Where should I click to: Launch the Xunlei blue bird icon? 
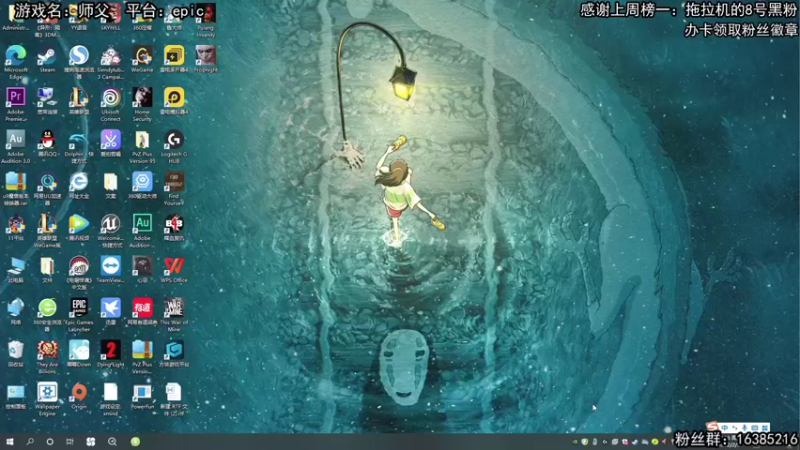click(x=111, y=308)
